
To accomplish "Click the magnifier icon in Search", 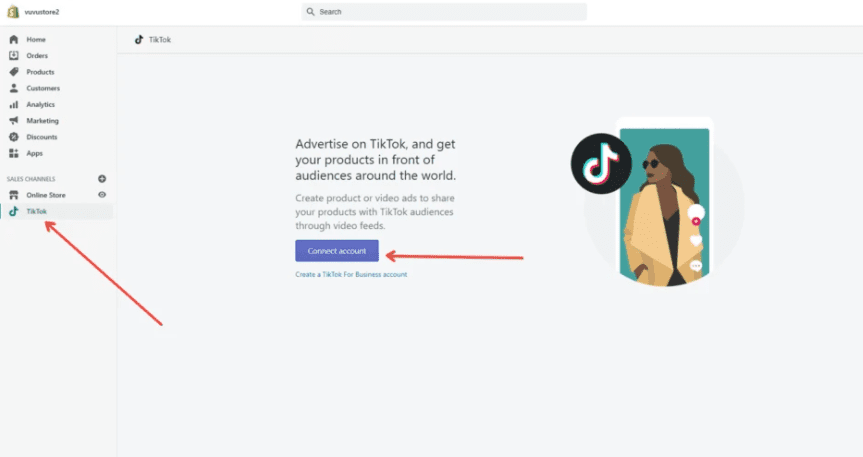I will 310,12.
